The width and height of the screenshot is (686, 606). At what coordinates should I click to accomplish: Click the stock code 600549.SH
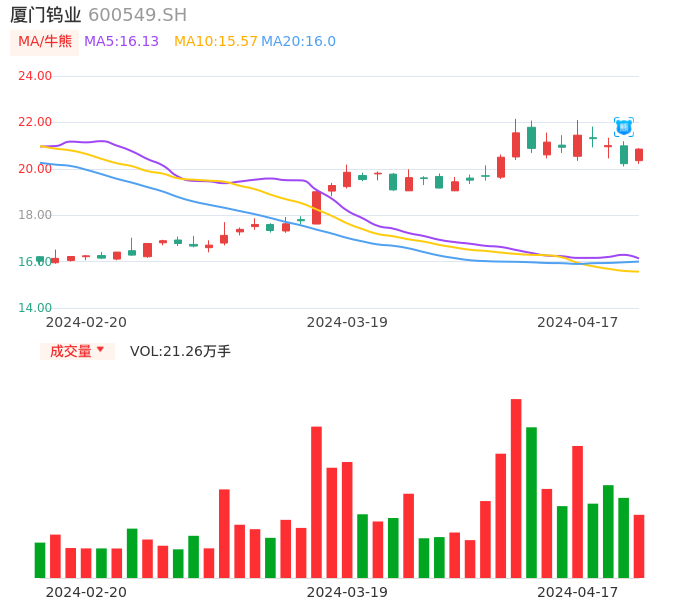coord(137,15)
